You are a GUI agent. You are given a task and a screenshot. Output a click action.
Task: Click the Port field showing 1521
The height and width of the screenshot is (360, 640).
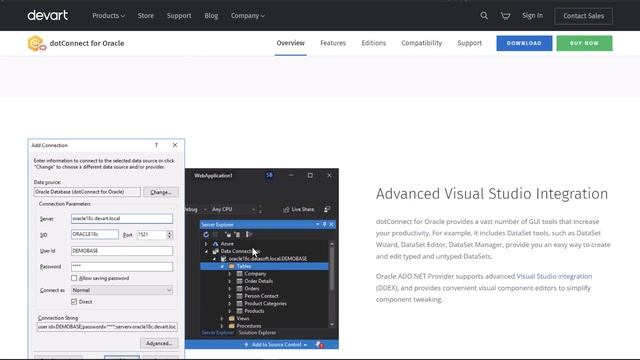coord(152,235)
